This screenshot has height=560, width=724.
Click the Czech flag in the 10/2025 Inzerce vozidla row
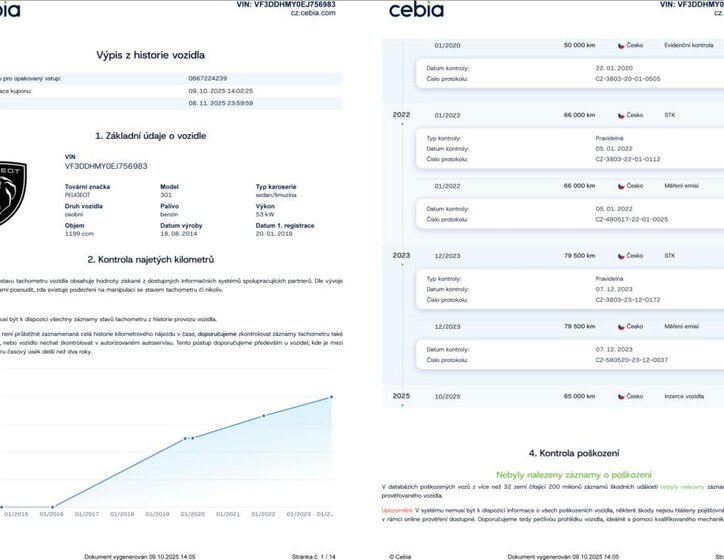point(621,396)
